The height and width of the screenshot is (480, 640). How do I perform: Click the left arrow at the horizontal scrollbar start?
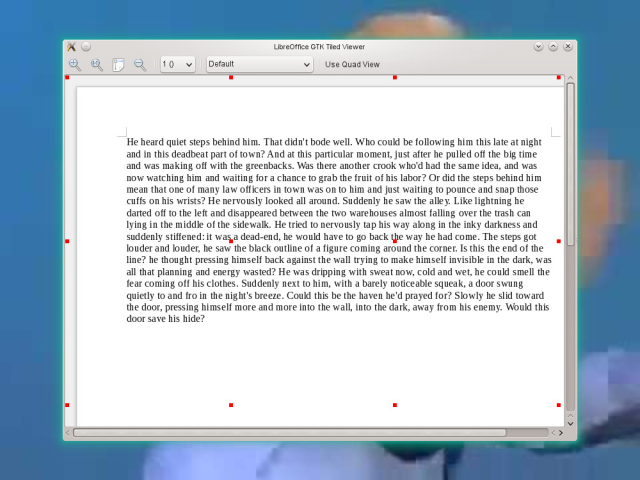68,433
